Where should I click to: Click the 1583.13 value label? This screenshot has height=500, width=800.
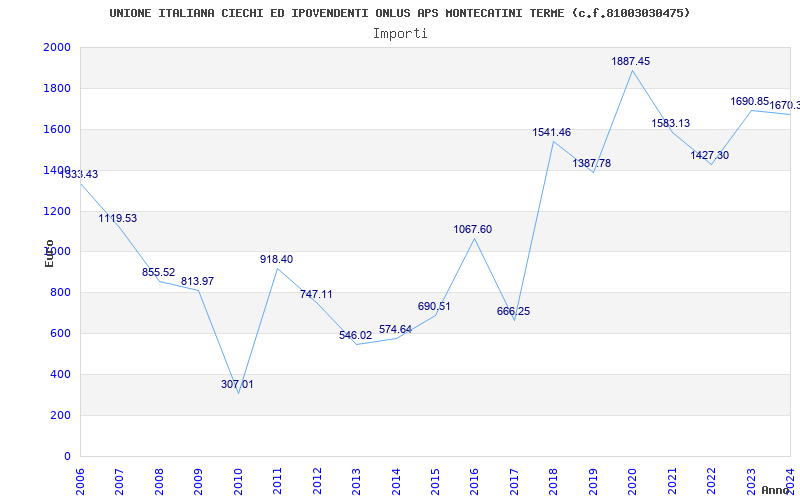point(671,123)
